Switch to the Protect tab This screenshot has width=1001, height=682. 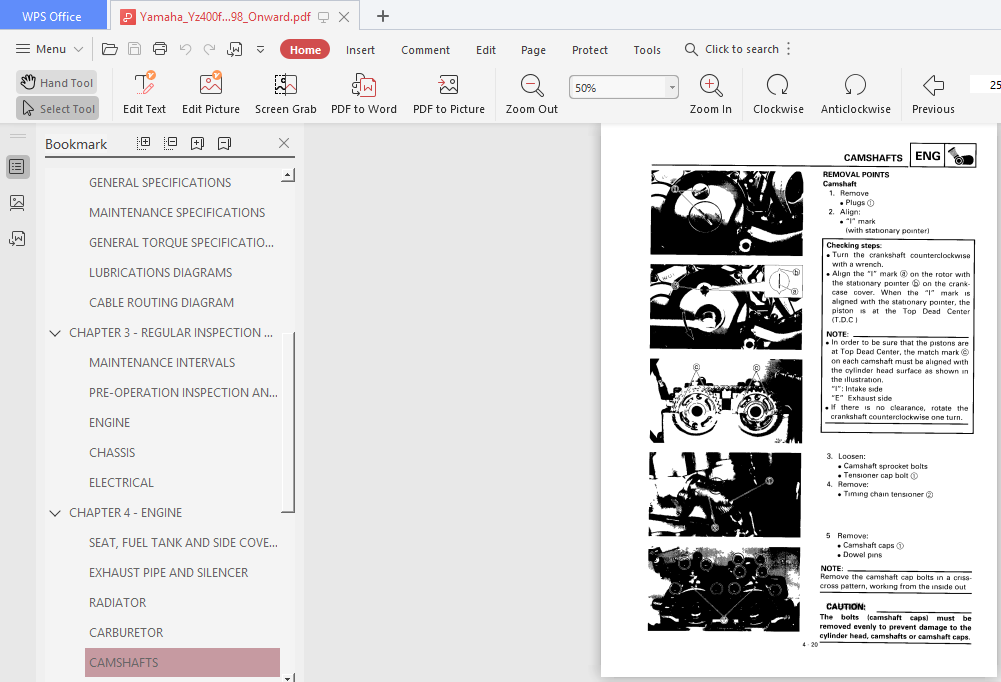tap(589, 50)
